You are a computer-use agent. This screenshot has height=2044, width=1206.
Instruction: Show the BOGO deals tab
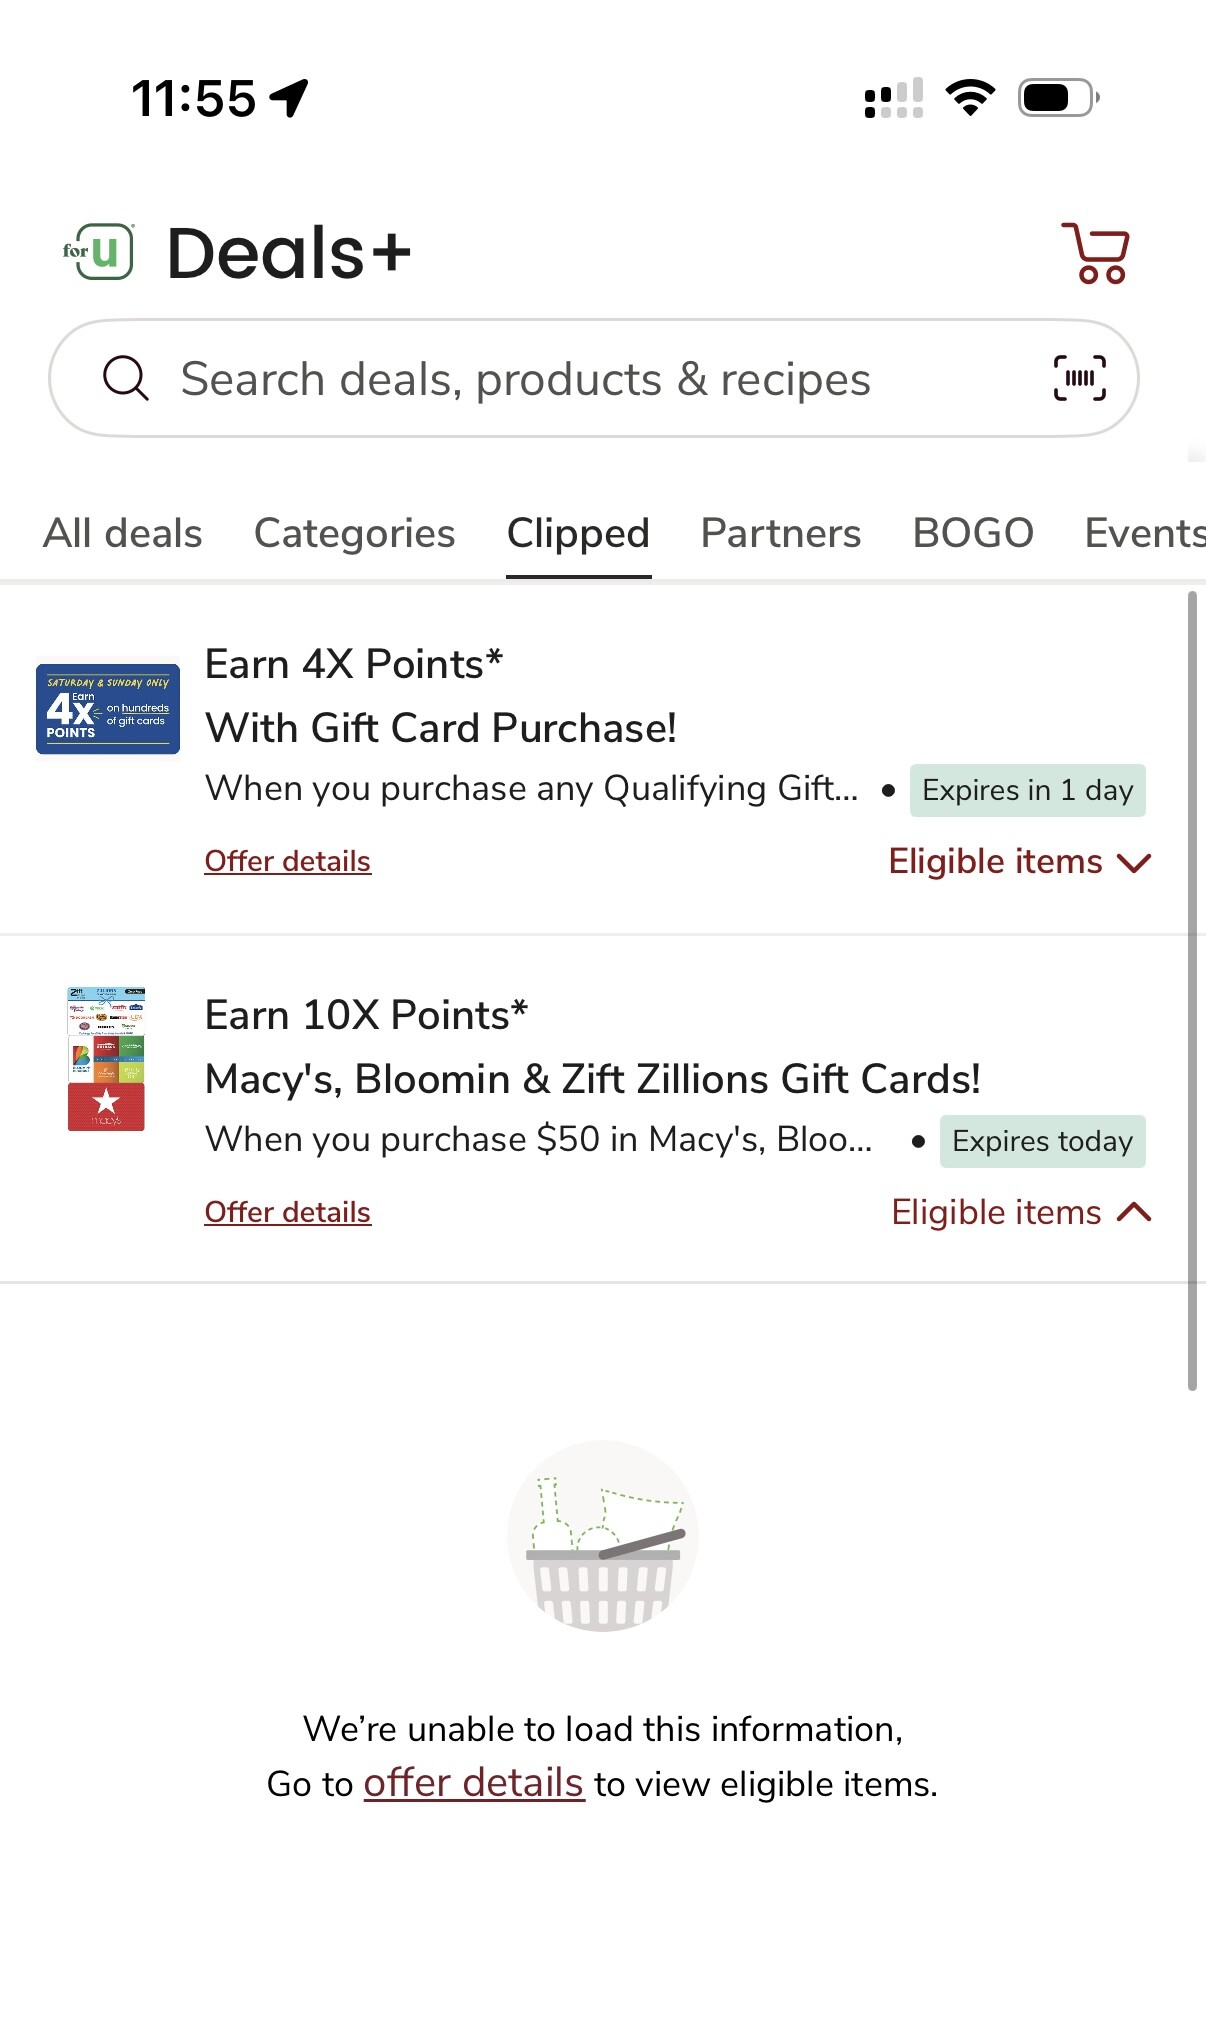973,533
